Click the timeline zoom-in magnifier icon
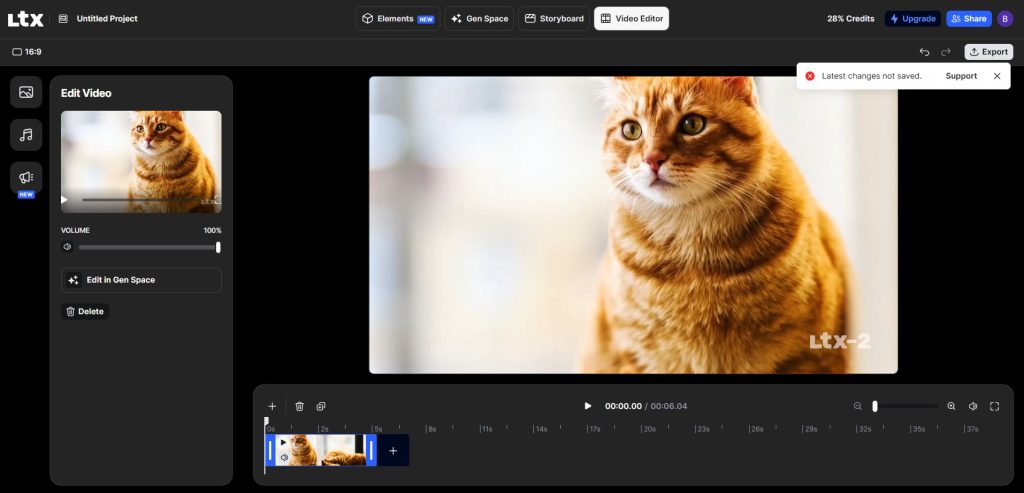 [x=951, y=406]
